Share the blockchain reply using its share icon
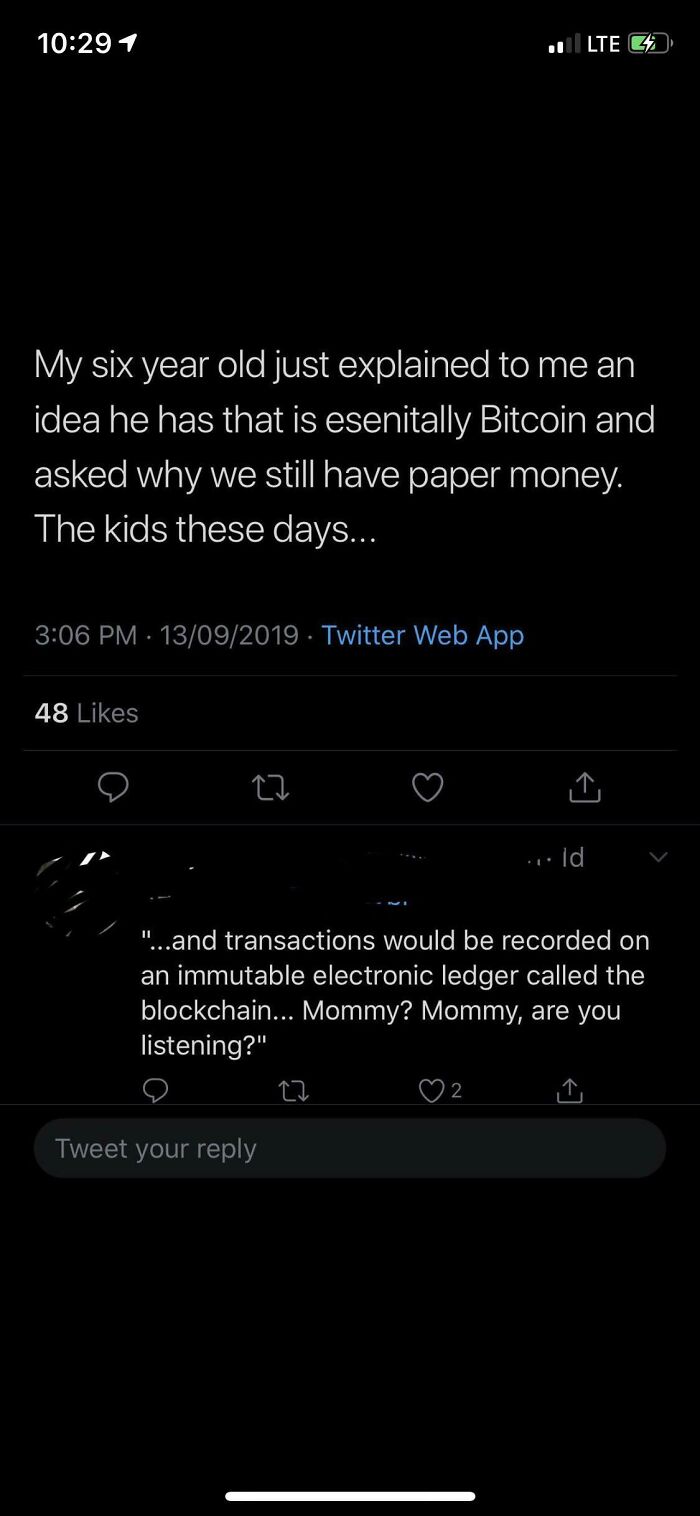This screenshot has height=1516, width=700. [569, 1090]
